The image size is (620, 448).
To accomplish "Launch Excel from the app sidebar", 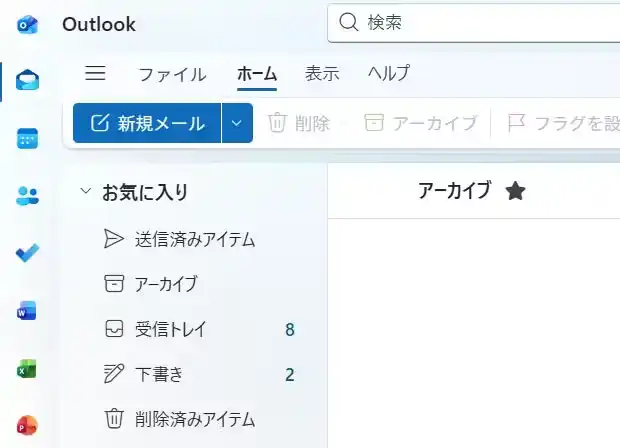I will point(27,369).
